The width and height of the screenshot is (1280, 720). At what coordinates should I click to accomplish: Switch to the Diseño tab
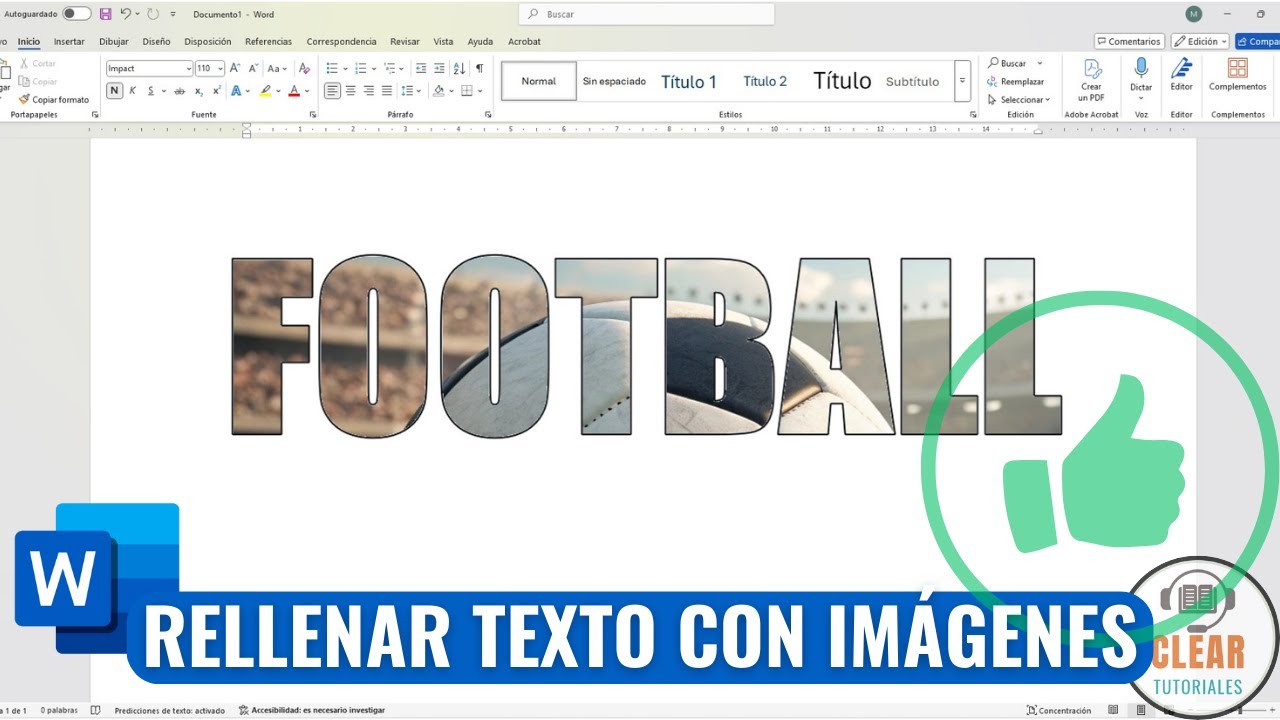[156, 42]
